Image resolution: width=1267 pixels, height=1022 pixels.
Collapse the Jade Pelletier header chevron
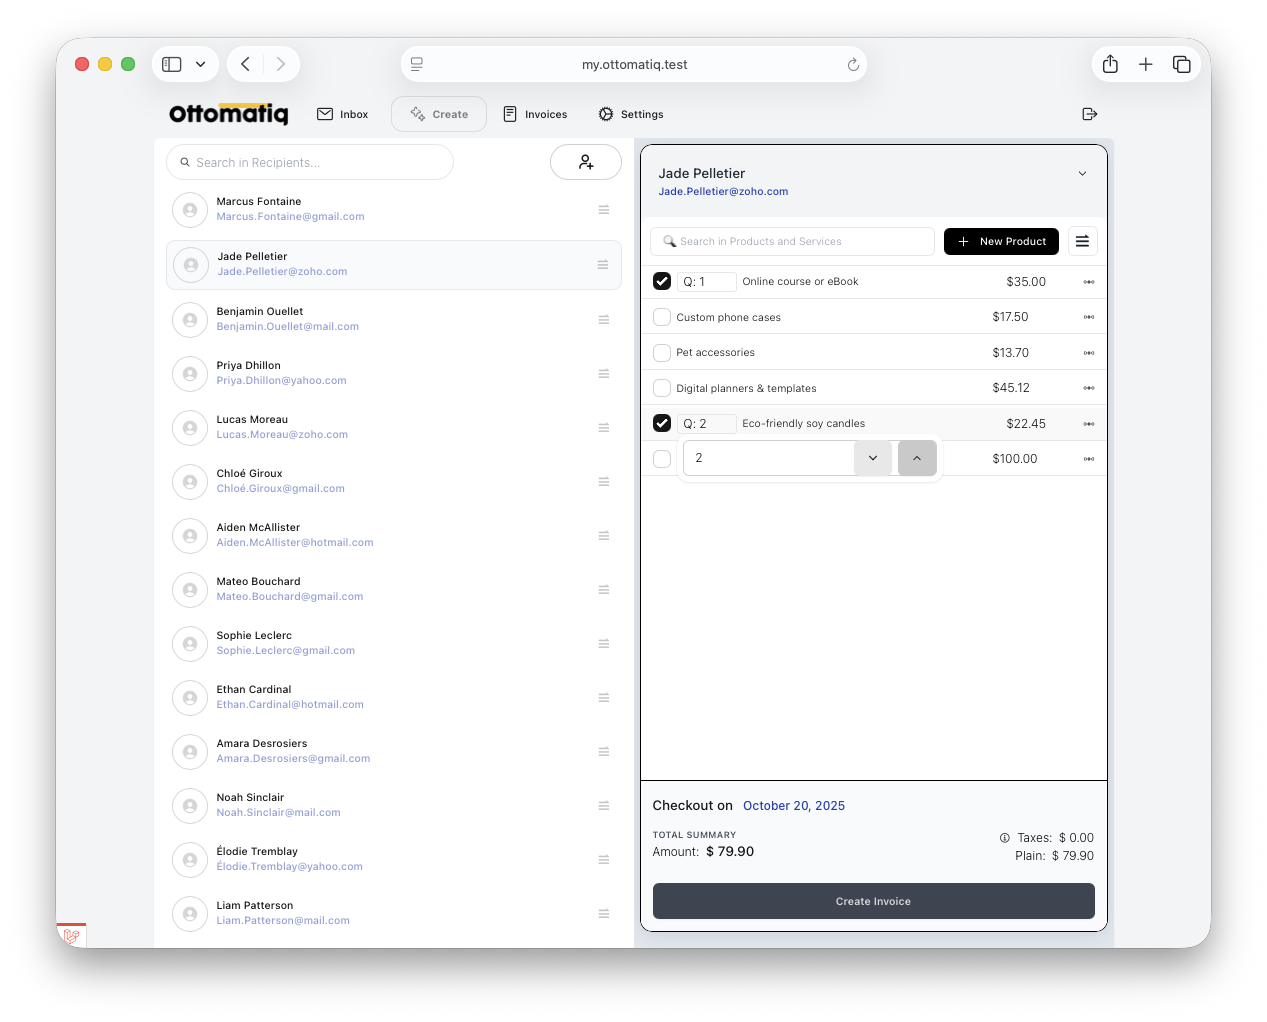click(1082, 172)
